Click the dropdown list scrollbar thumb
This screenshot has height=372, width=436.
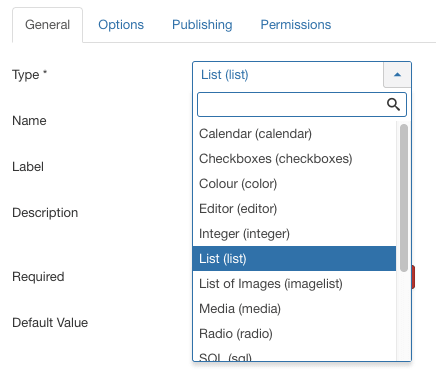[404, 198]
